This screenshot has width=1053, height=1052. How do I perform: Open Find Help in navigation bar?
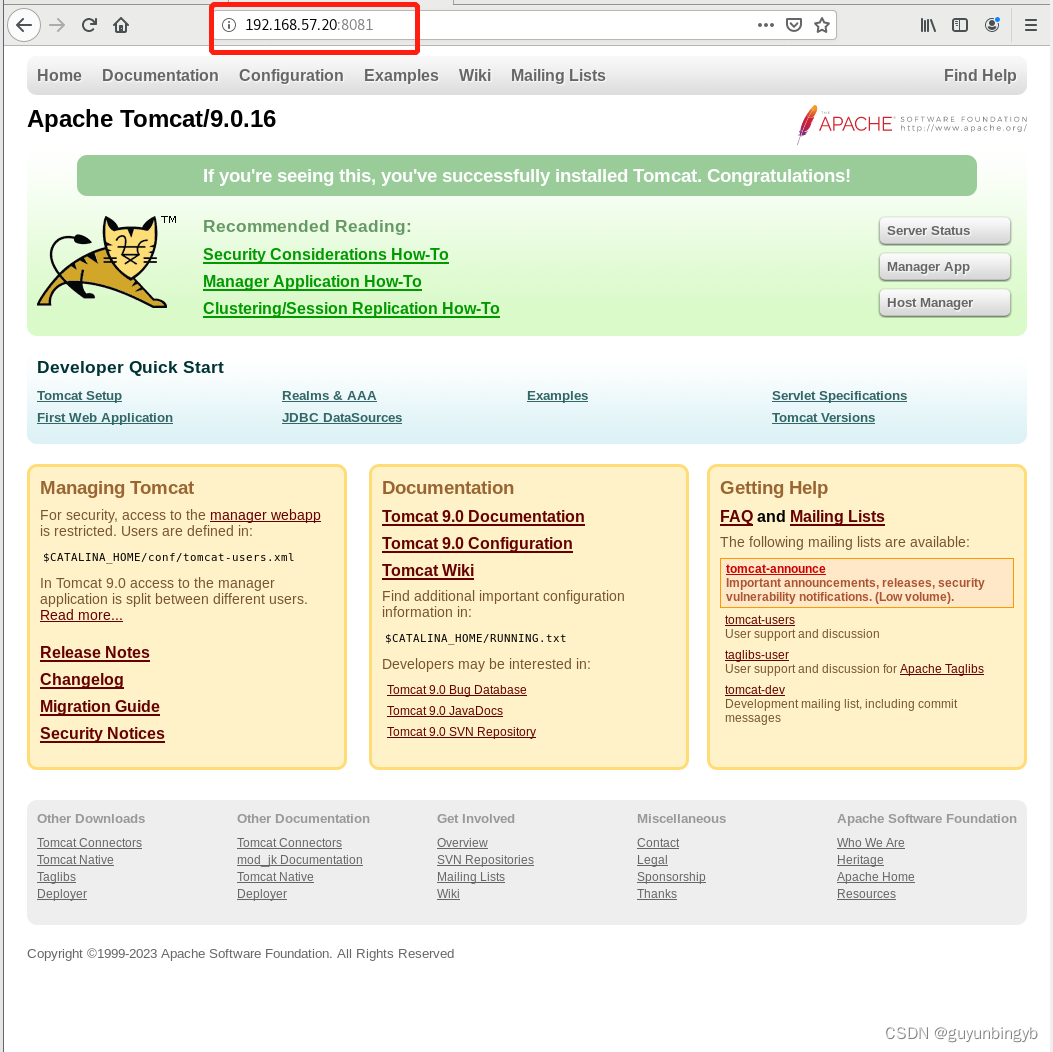click(980, 76)
